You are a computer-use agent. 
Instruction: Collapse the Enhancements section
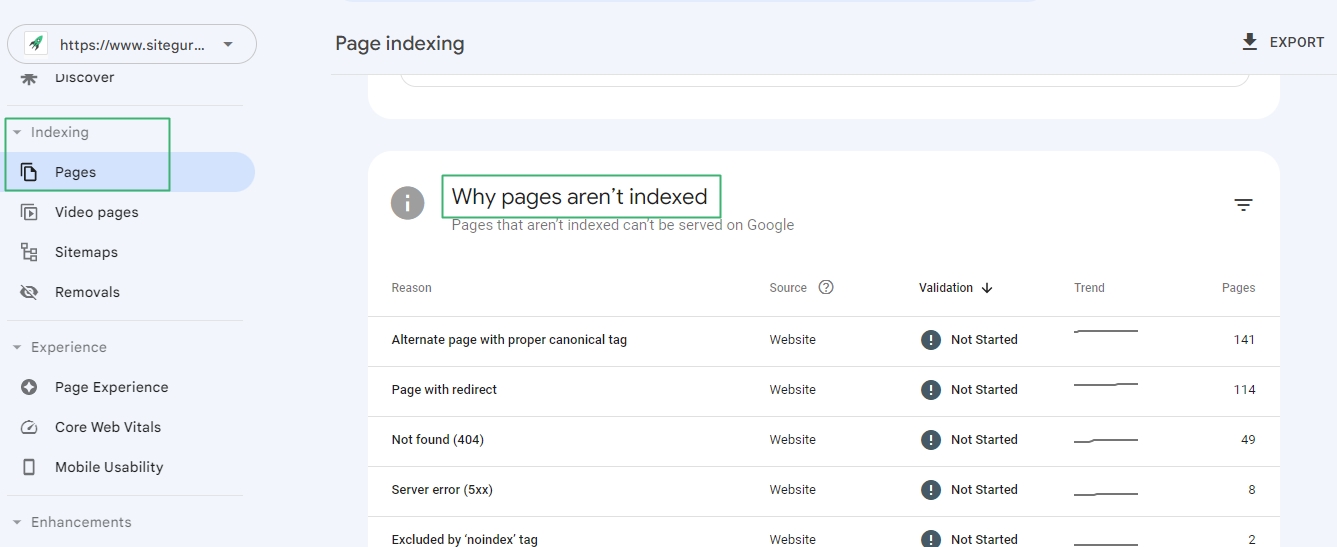17,522
